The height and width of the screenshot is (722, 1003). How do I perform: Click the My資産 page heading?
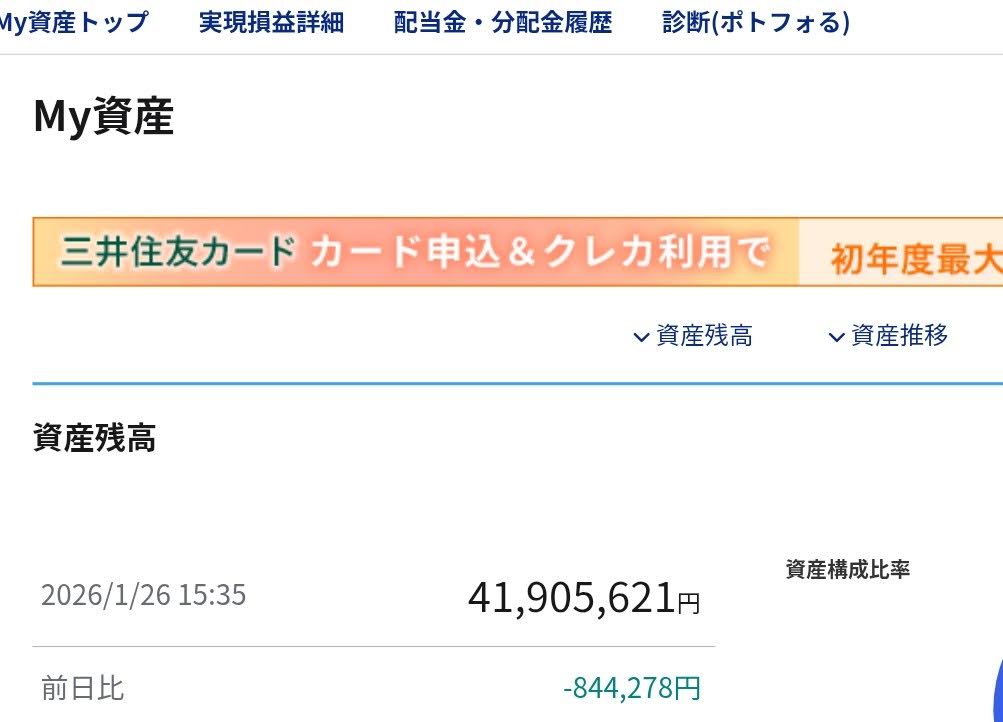click(x=103, y=117)
